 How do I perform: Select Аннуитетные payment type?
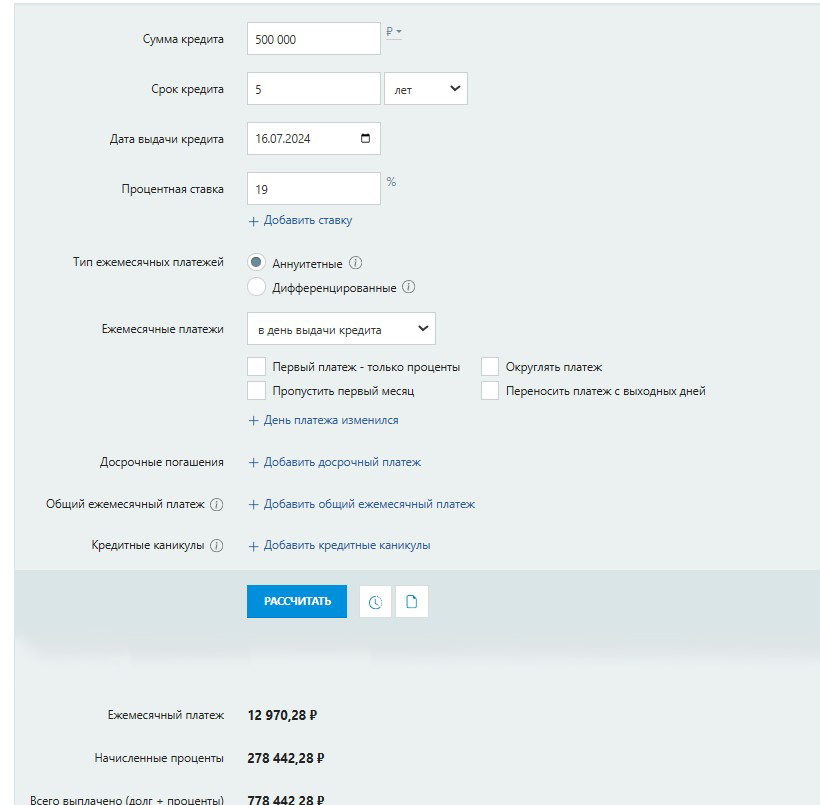point(256,262)
